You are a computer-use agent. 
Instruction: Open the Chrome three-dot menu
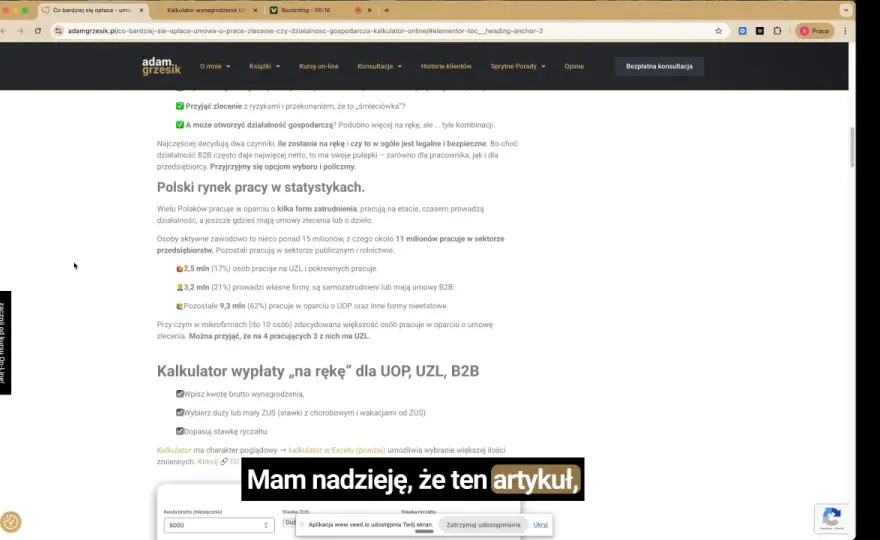845,31
